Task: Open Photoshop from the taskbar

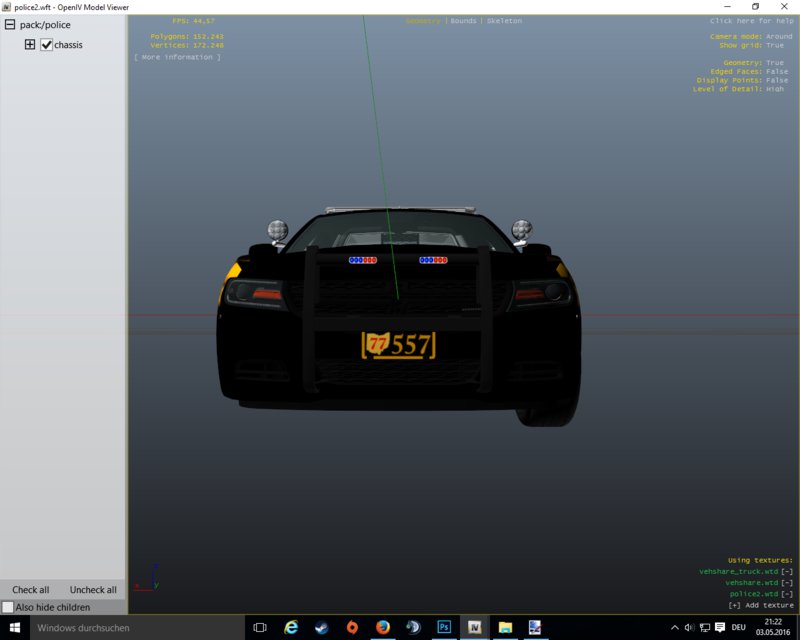Action: coord(444,627)
